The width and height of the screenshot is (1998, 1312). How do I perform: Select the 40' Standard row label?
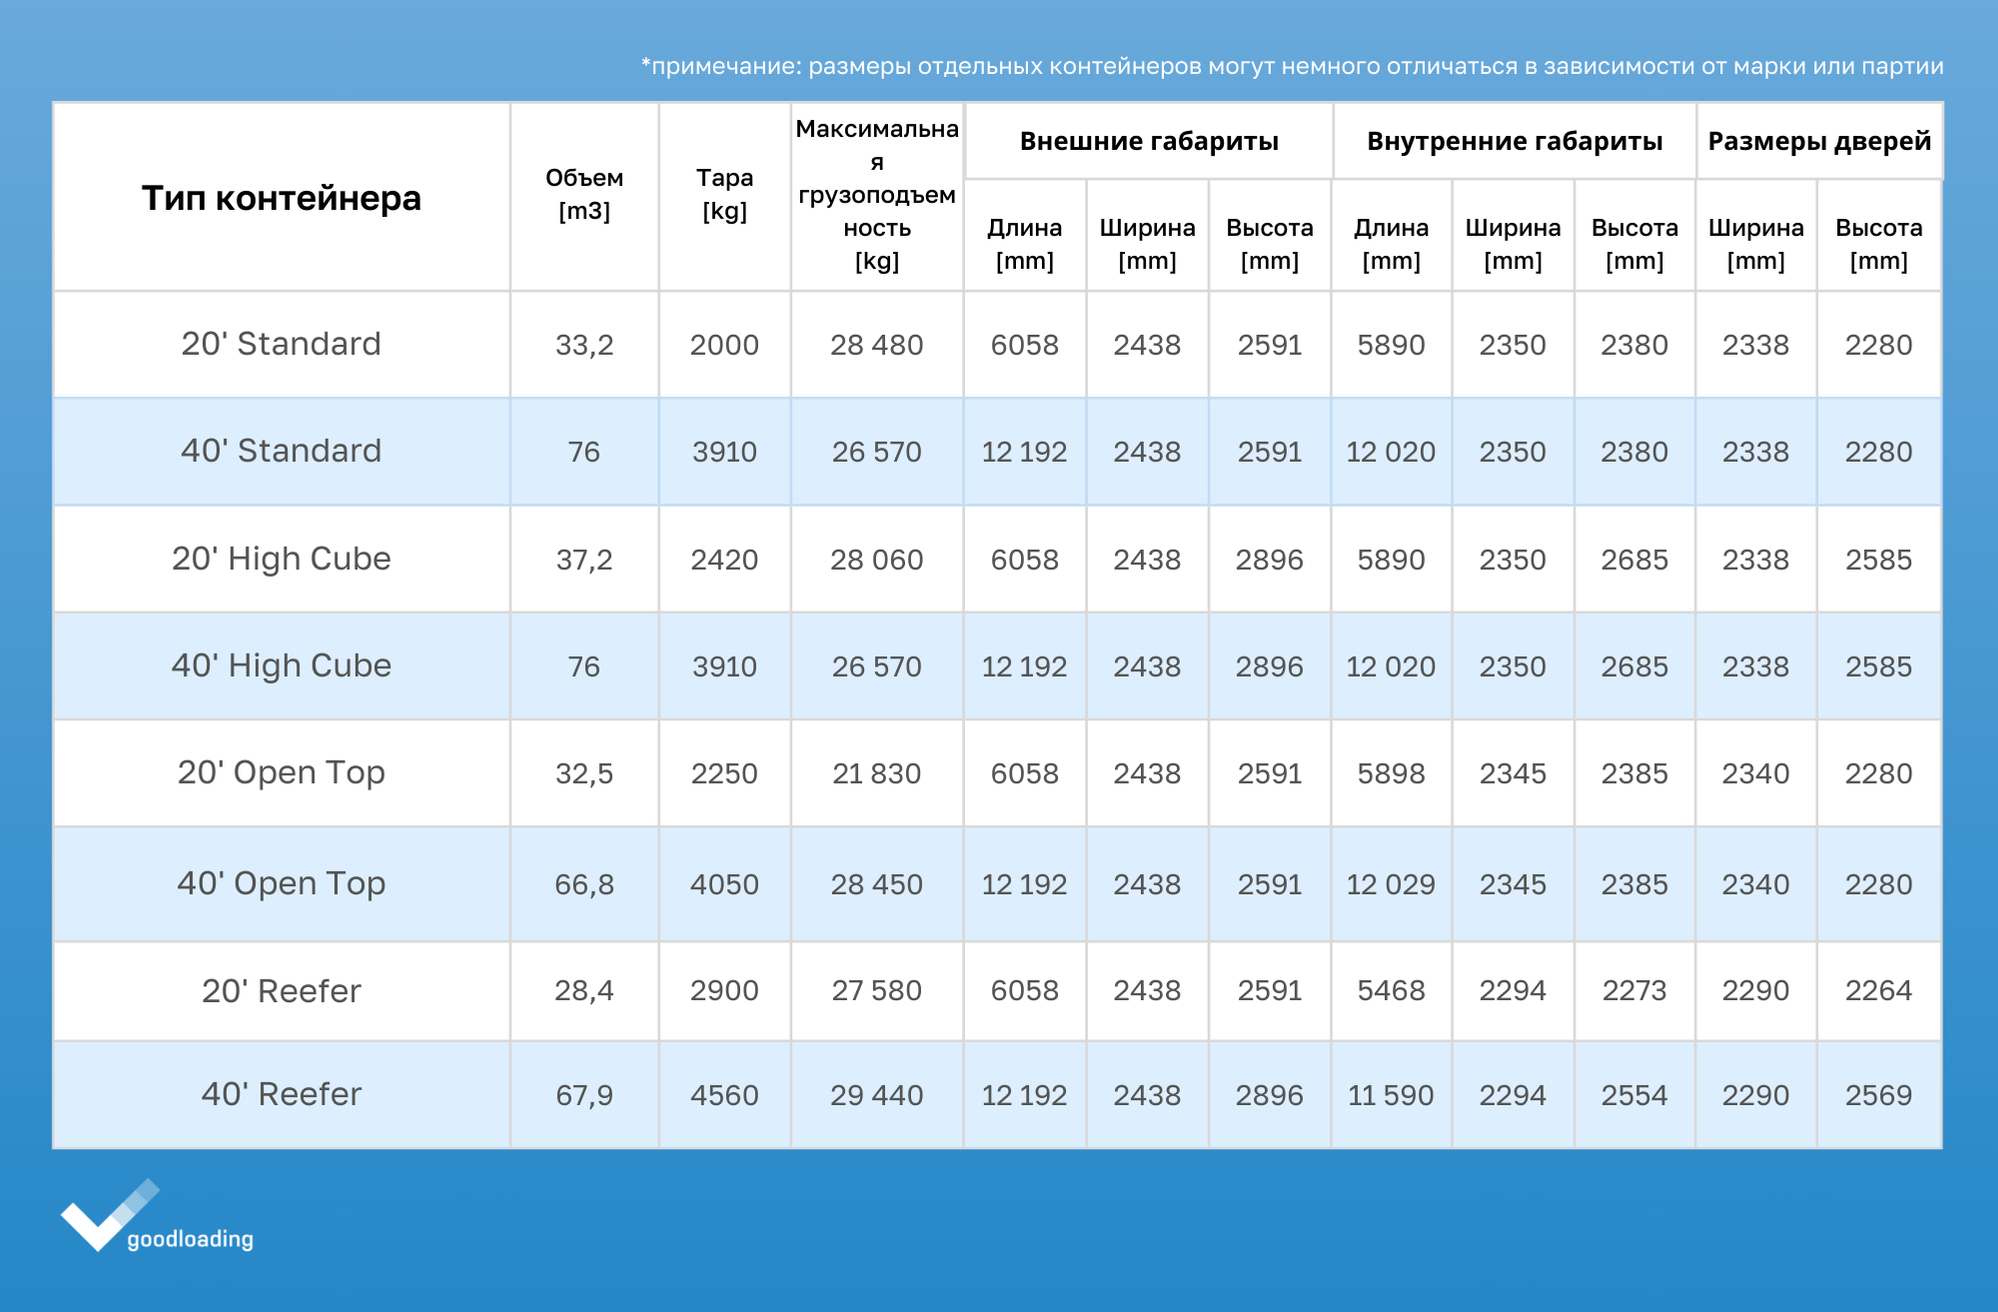pos(281,451)
